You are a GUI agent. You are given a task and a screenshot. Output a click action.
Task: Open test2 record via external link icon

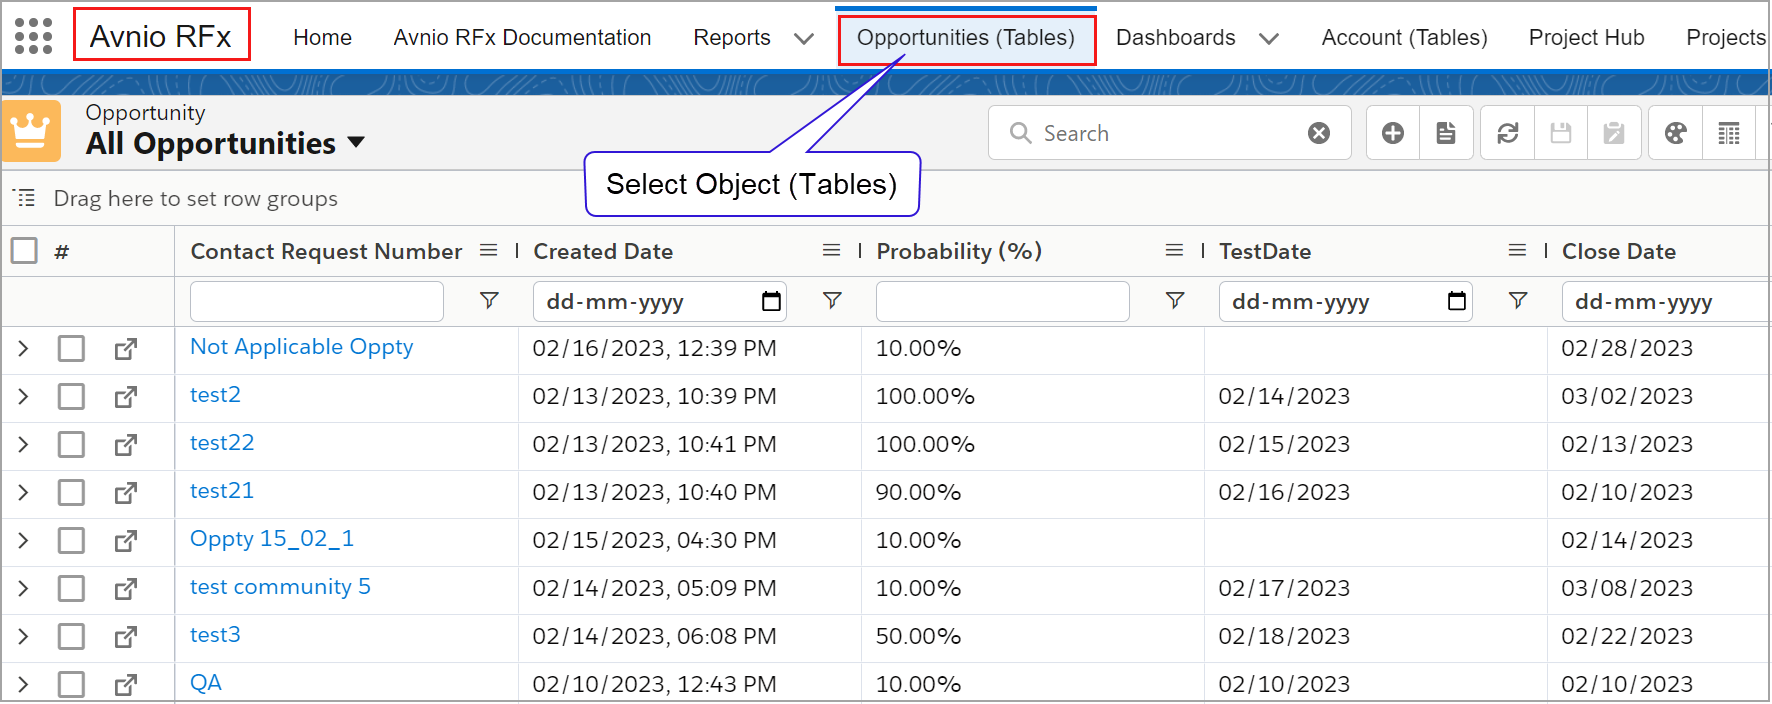(x=125, y=397)
